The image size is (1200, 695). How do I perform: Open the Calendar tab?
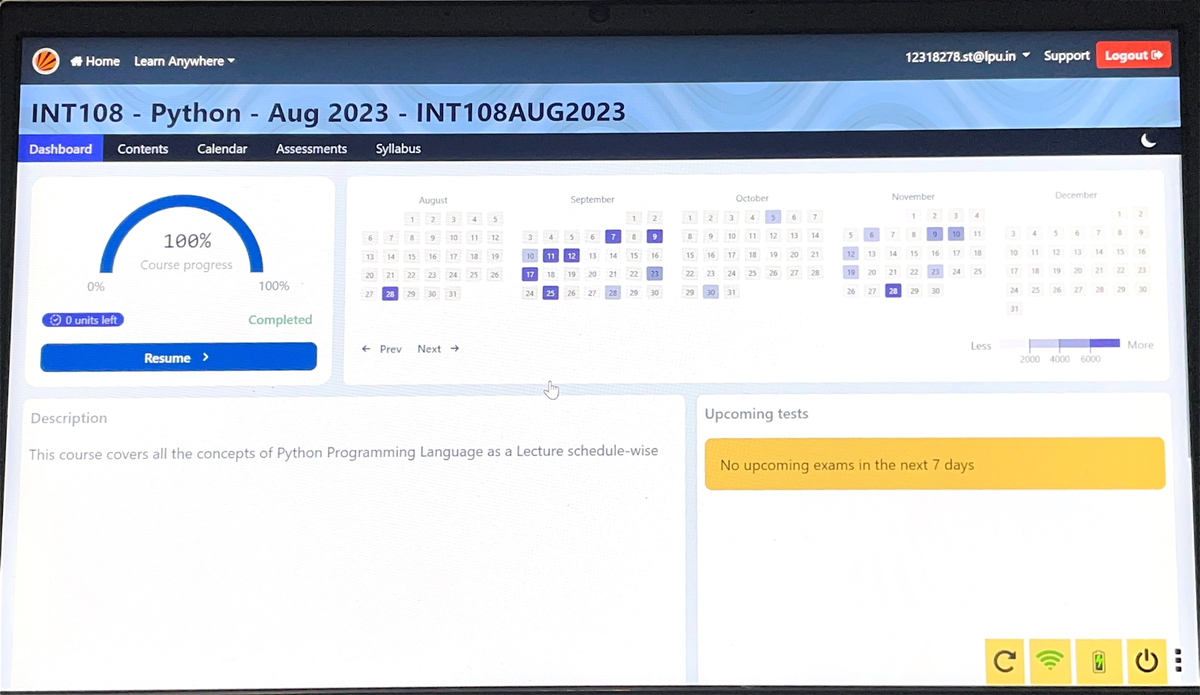[x=222, y=149]
